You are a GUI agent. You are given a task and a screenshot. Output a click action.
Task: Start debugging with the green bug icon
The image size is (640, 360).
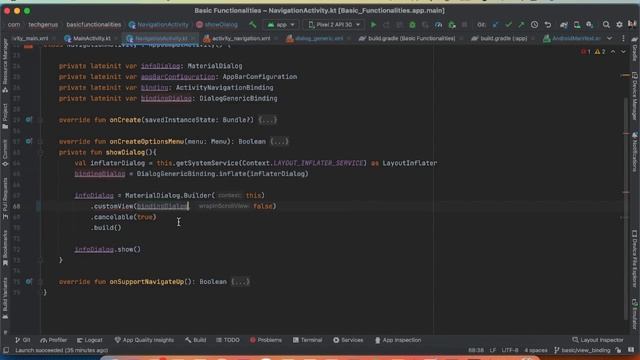(x=412, y=25)
